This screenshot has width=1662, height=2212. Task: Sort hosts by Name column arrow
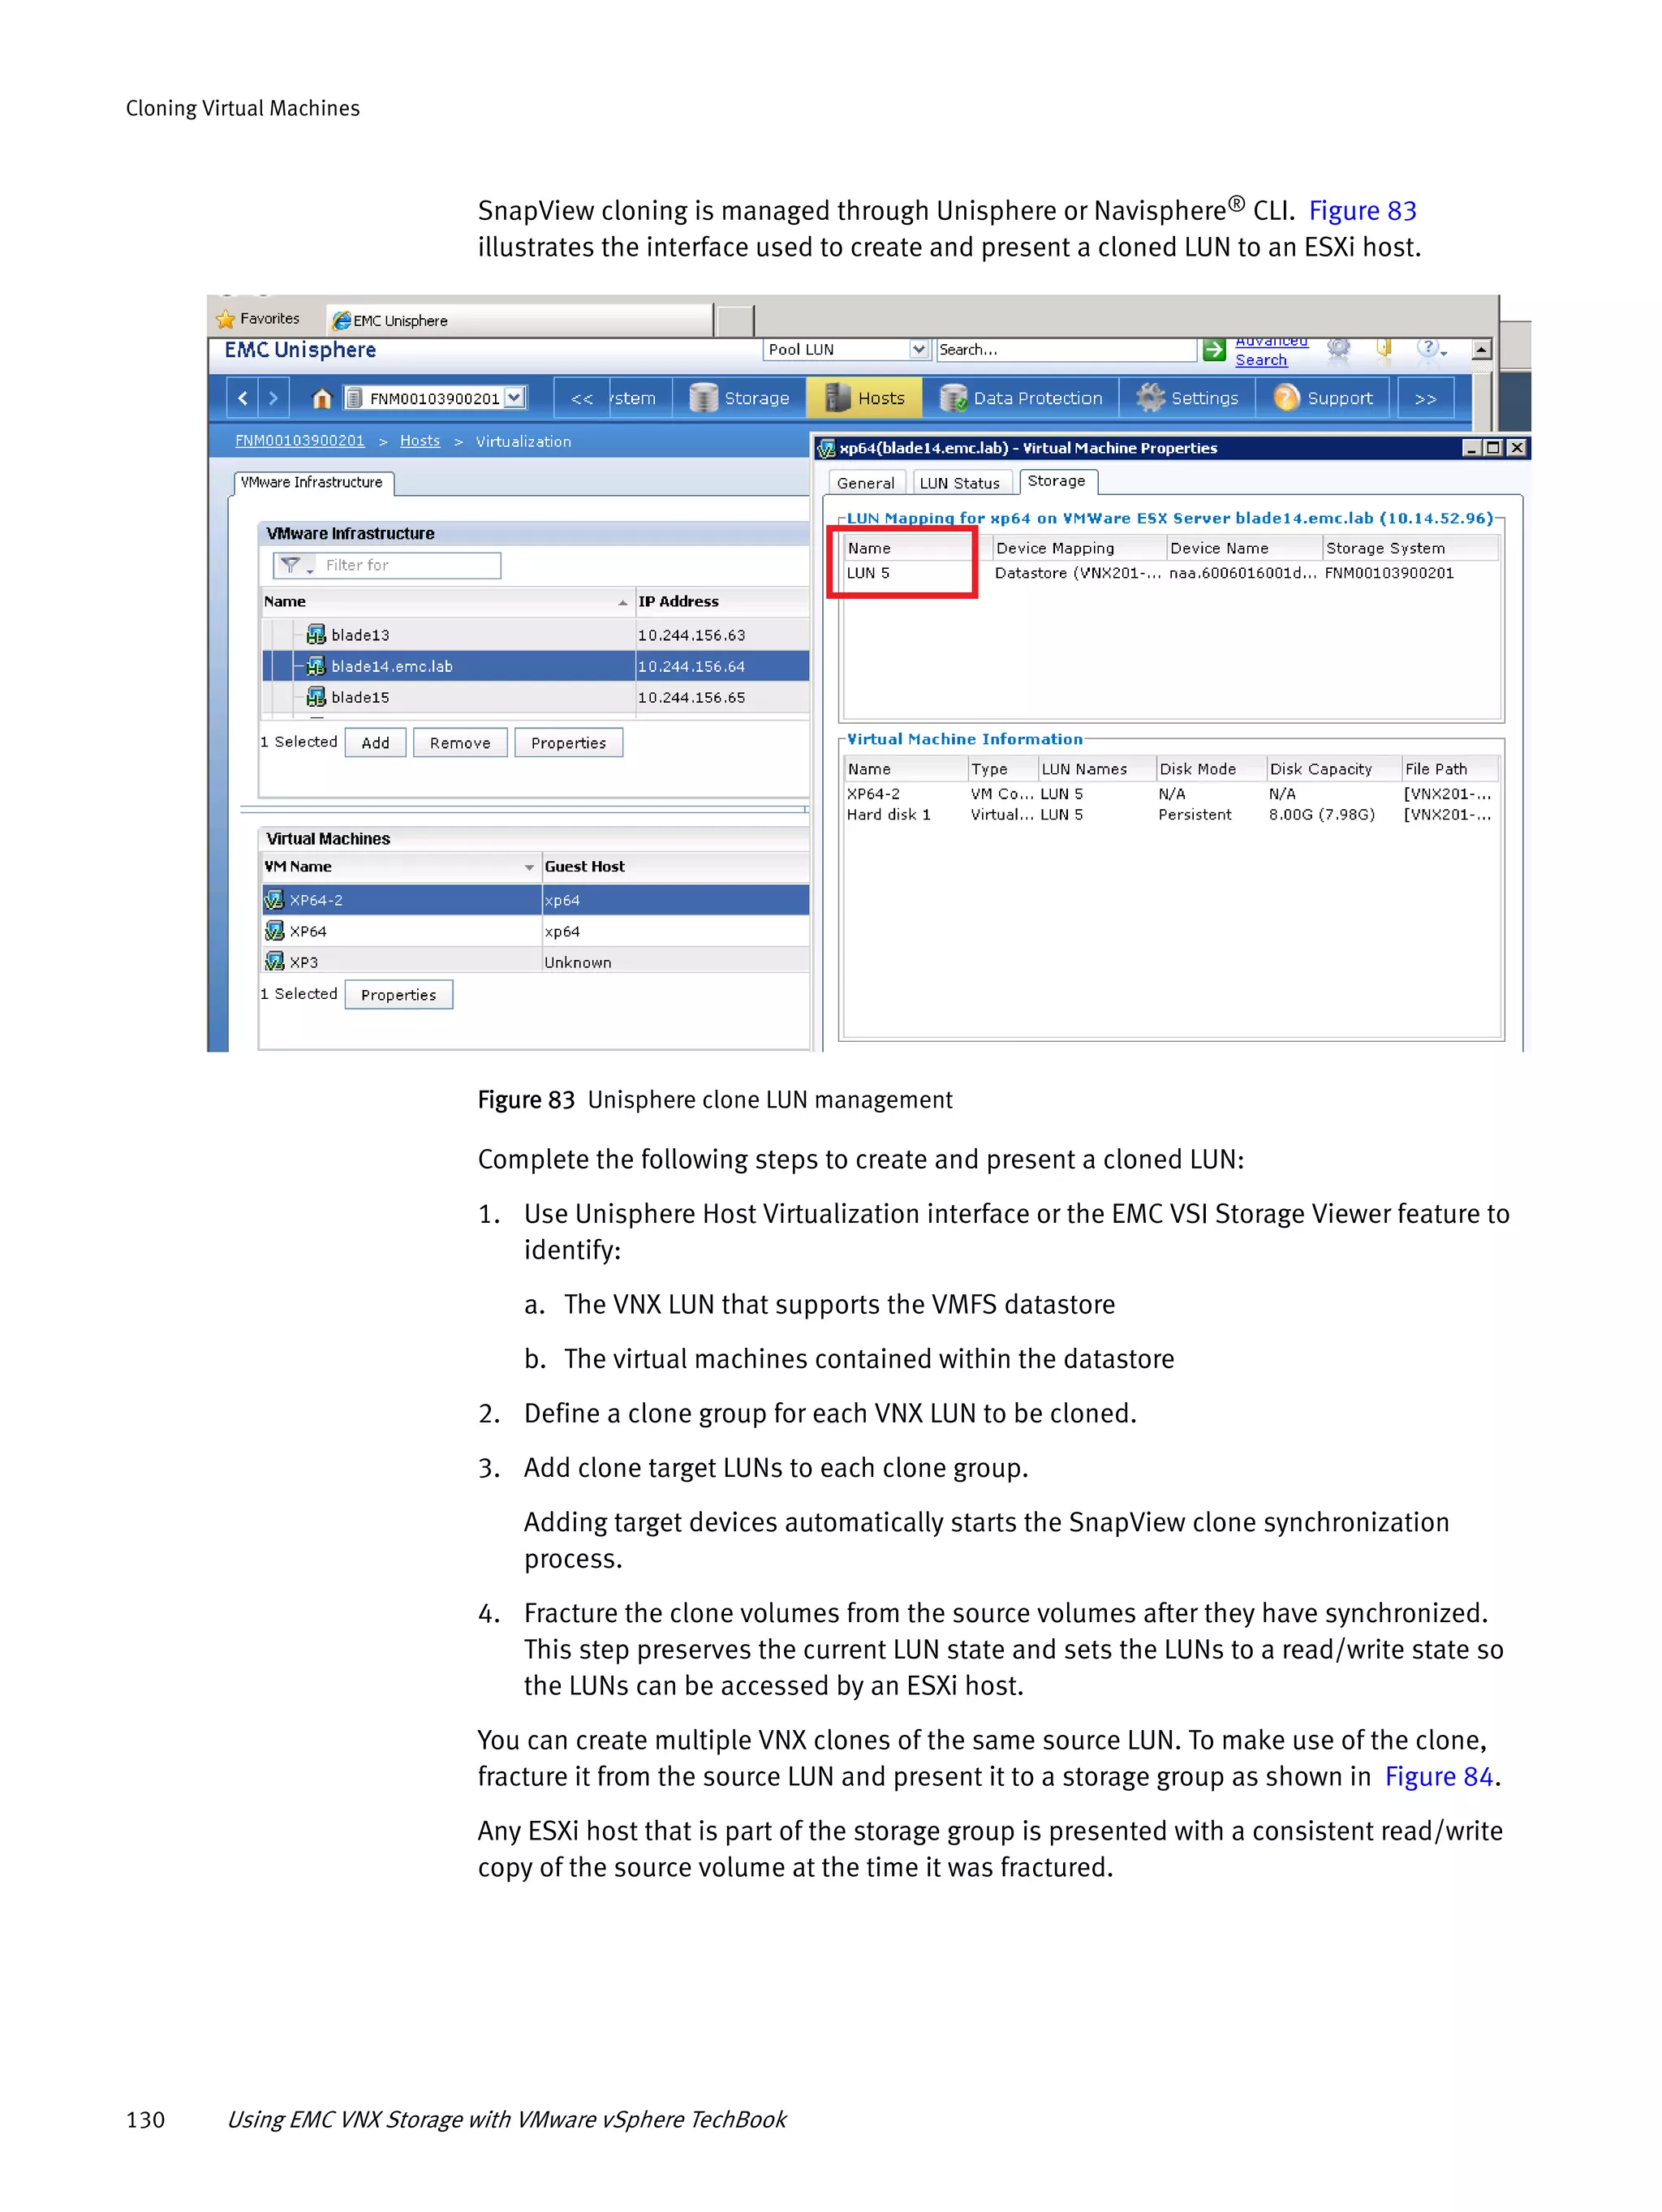[x=623, y=602]
